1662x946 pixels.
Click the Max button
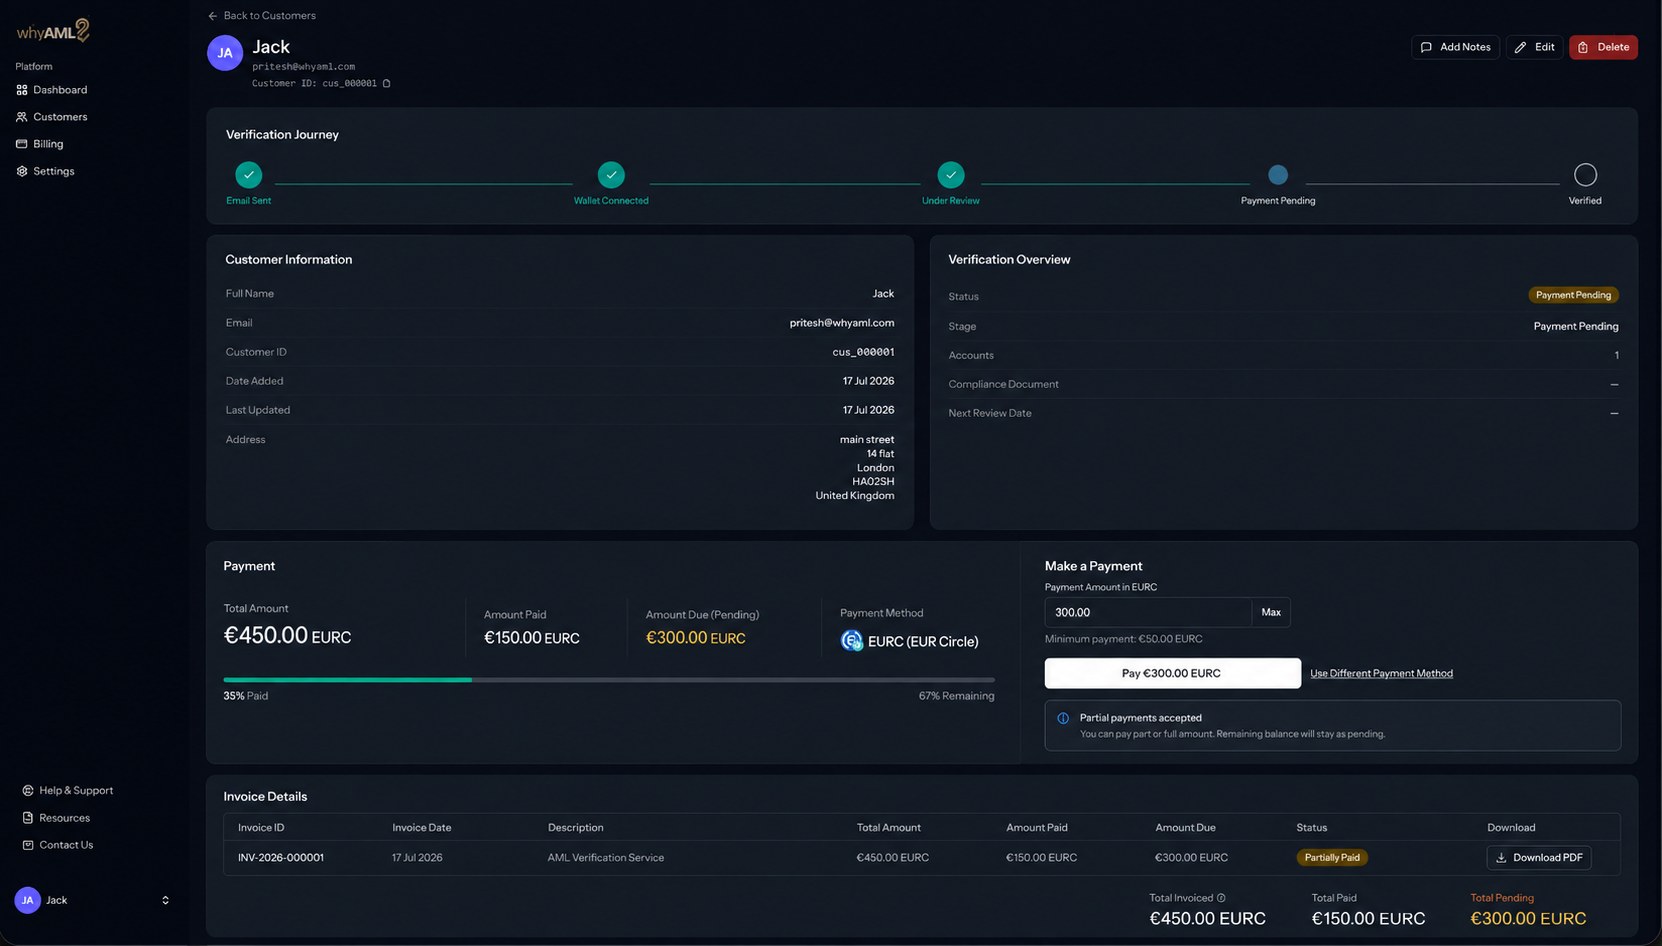1271,613
